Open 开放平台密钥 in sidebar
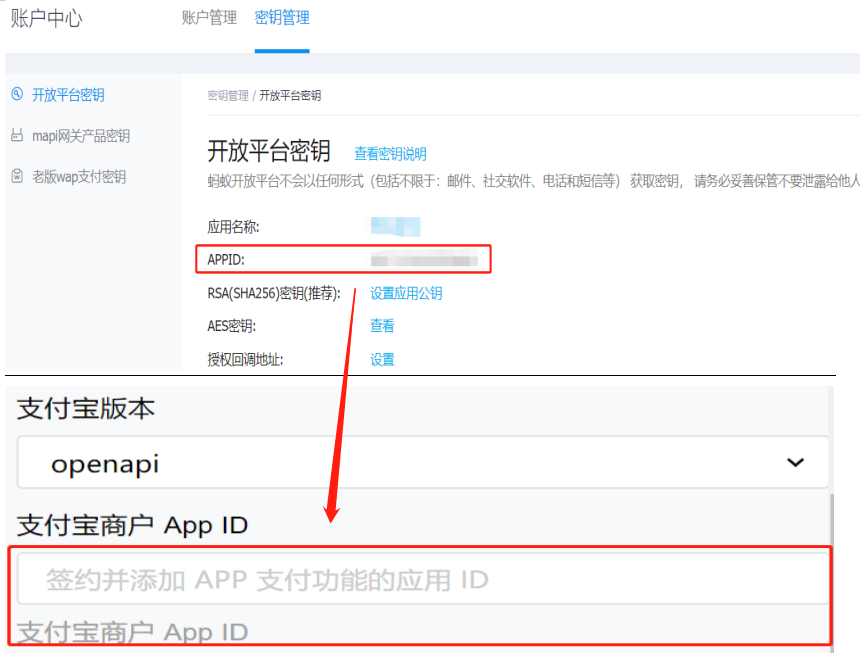 [68, 95]
